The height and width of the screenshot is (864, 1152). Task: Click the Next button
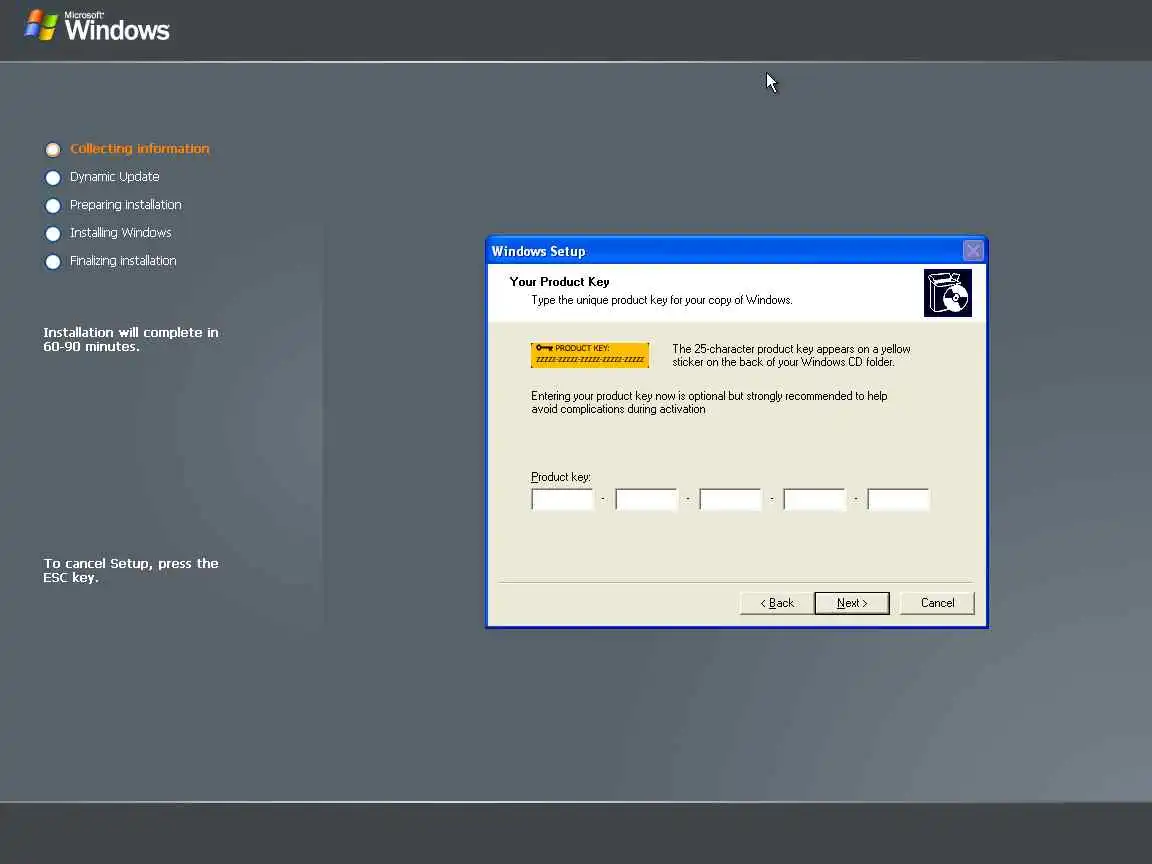point(852,603)
